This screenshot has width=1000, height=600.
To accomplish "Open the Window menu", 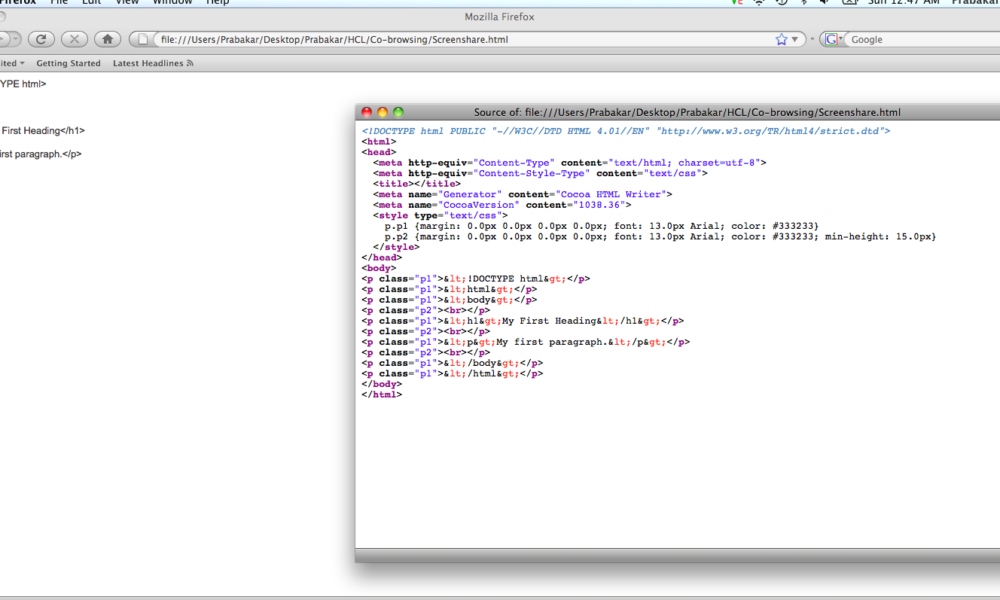I will pos(172,3).
